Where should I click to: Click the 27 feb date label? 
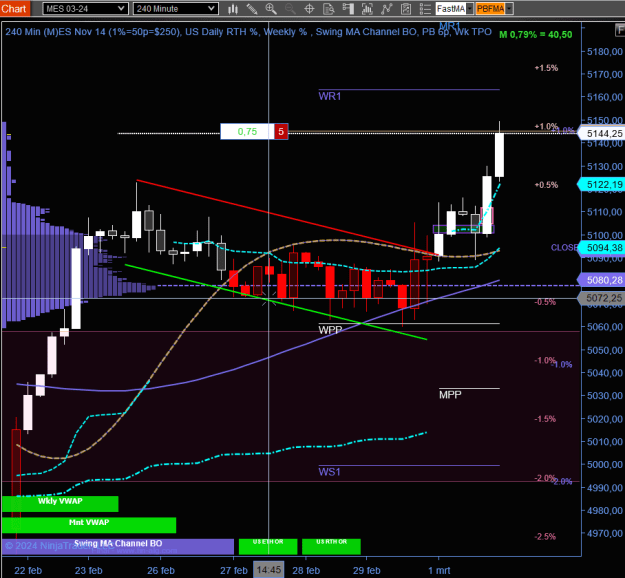(234, 570)
